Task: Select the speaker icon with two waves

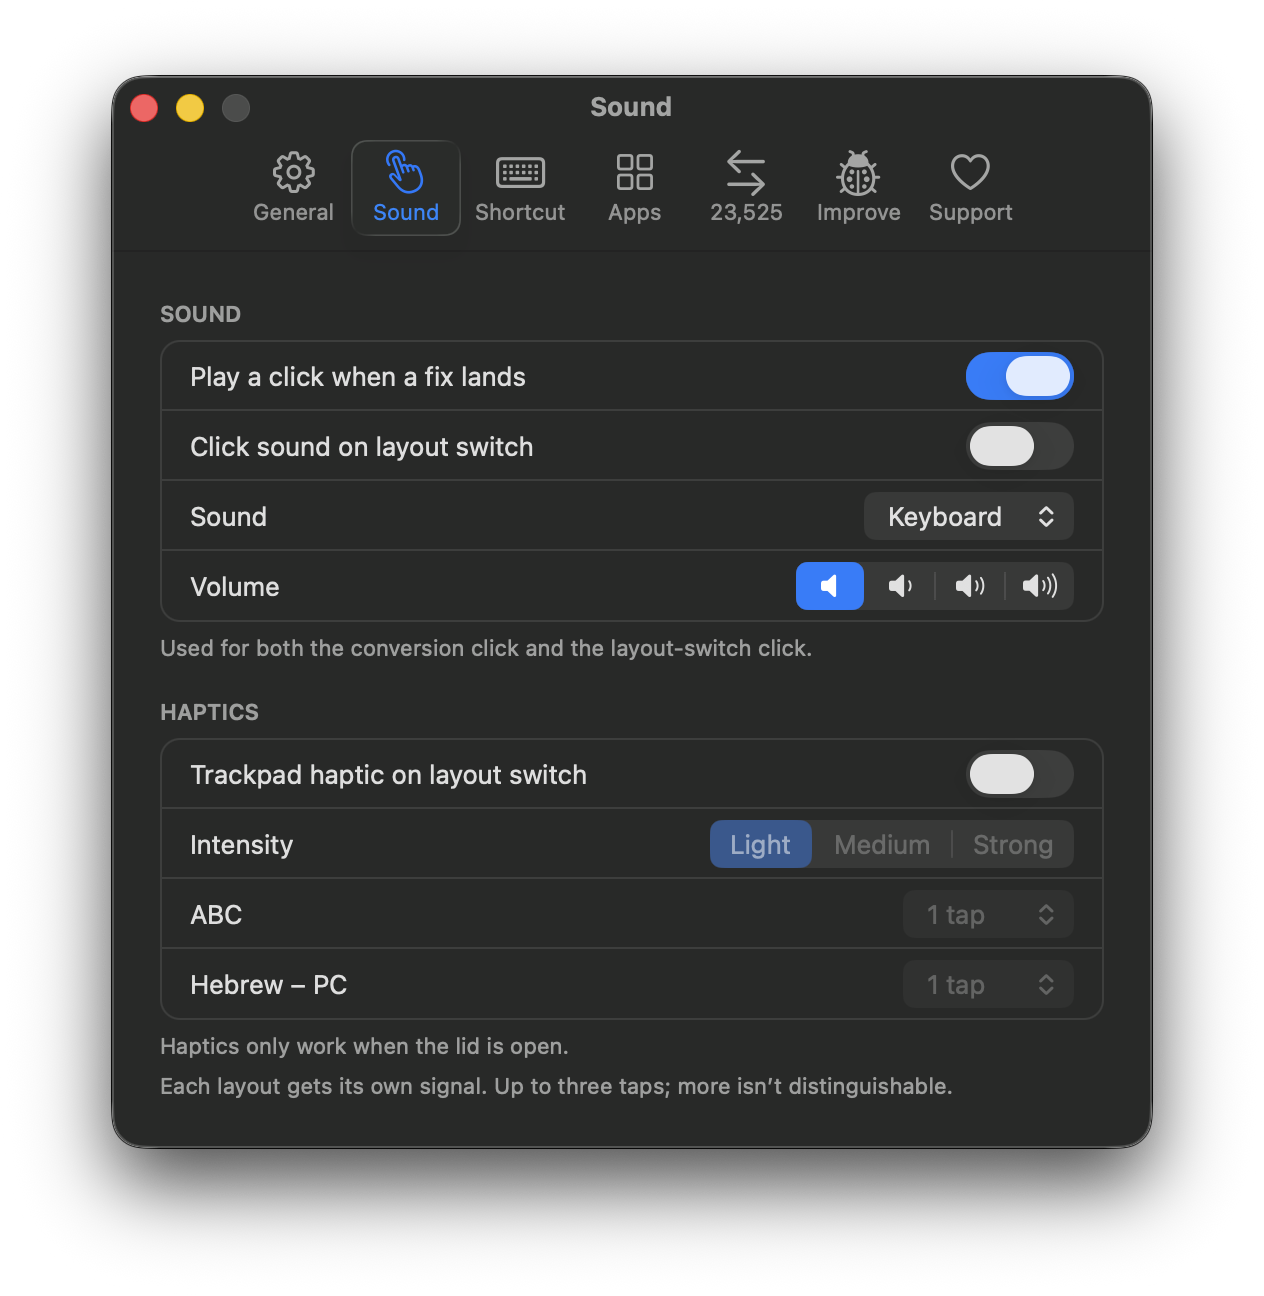Action: (x=970, y=586)
